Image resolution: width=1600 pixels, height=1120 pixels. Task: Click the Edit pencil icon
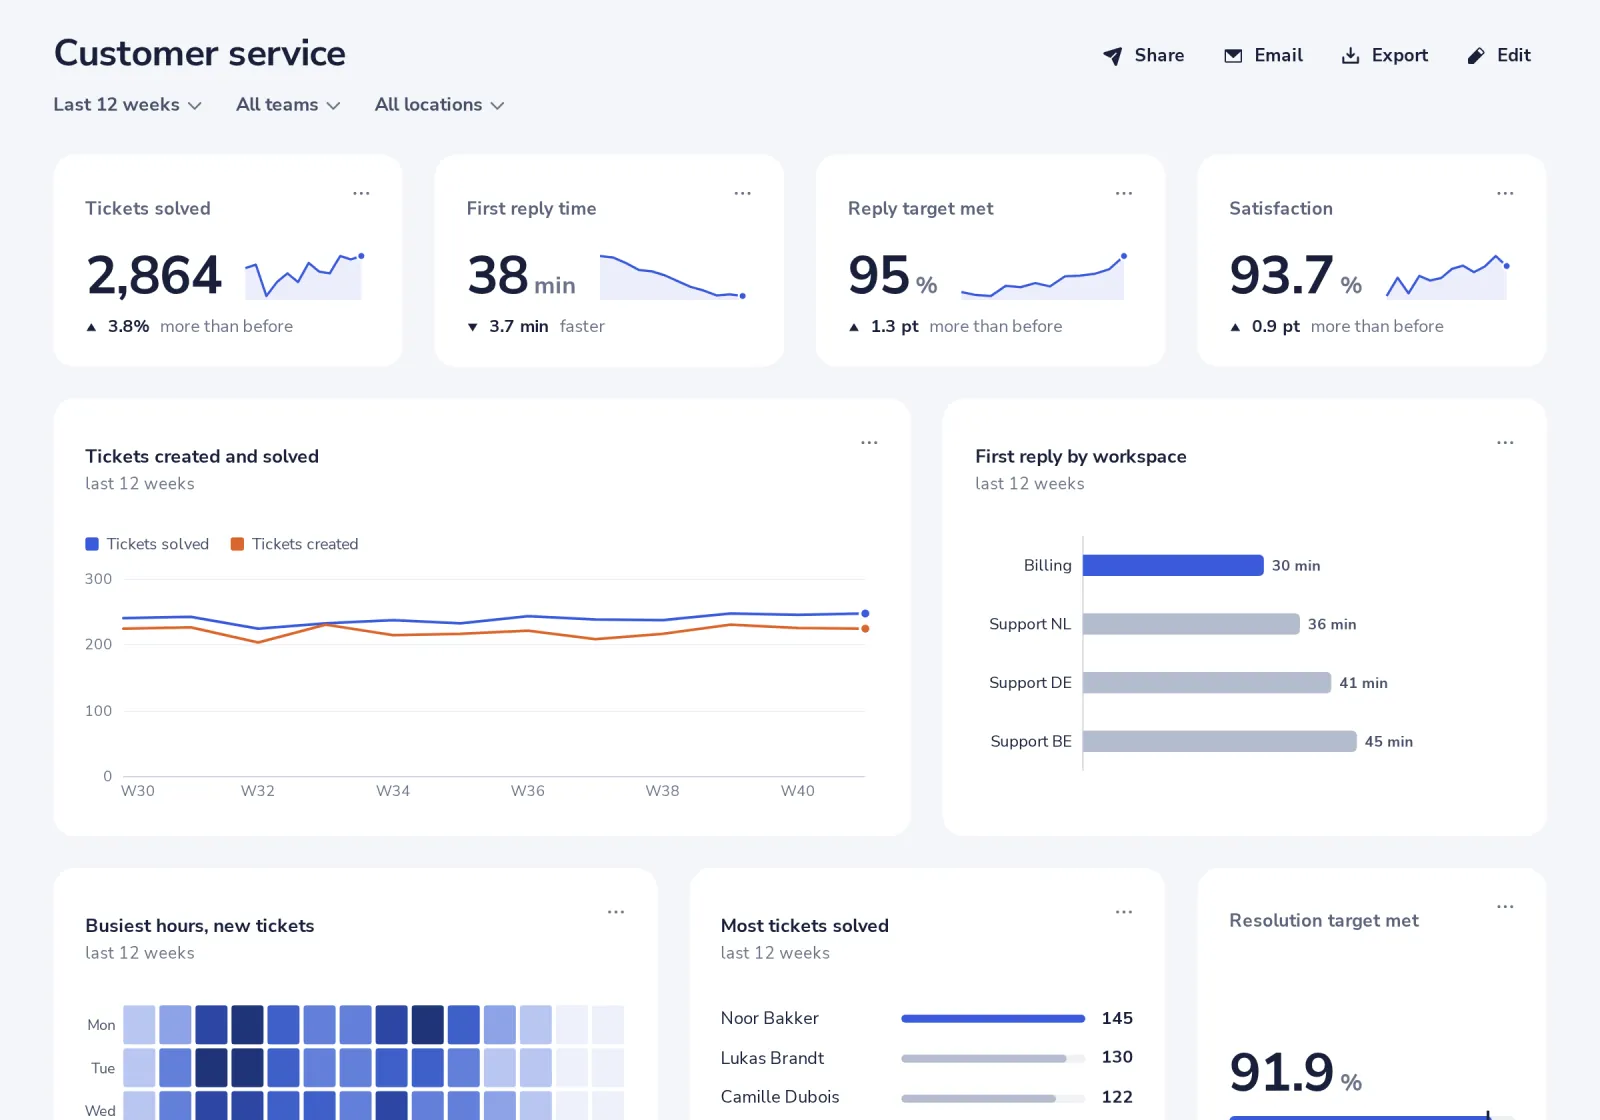[1476, 56]
